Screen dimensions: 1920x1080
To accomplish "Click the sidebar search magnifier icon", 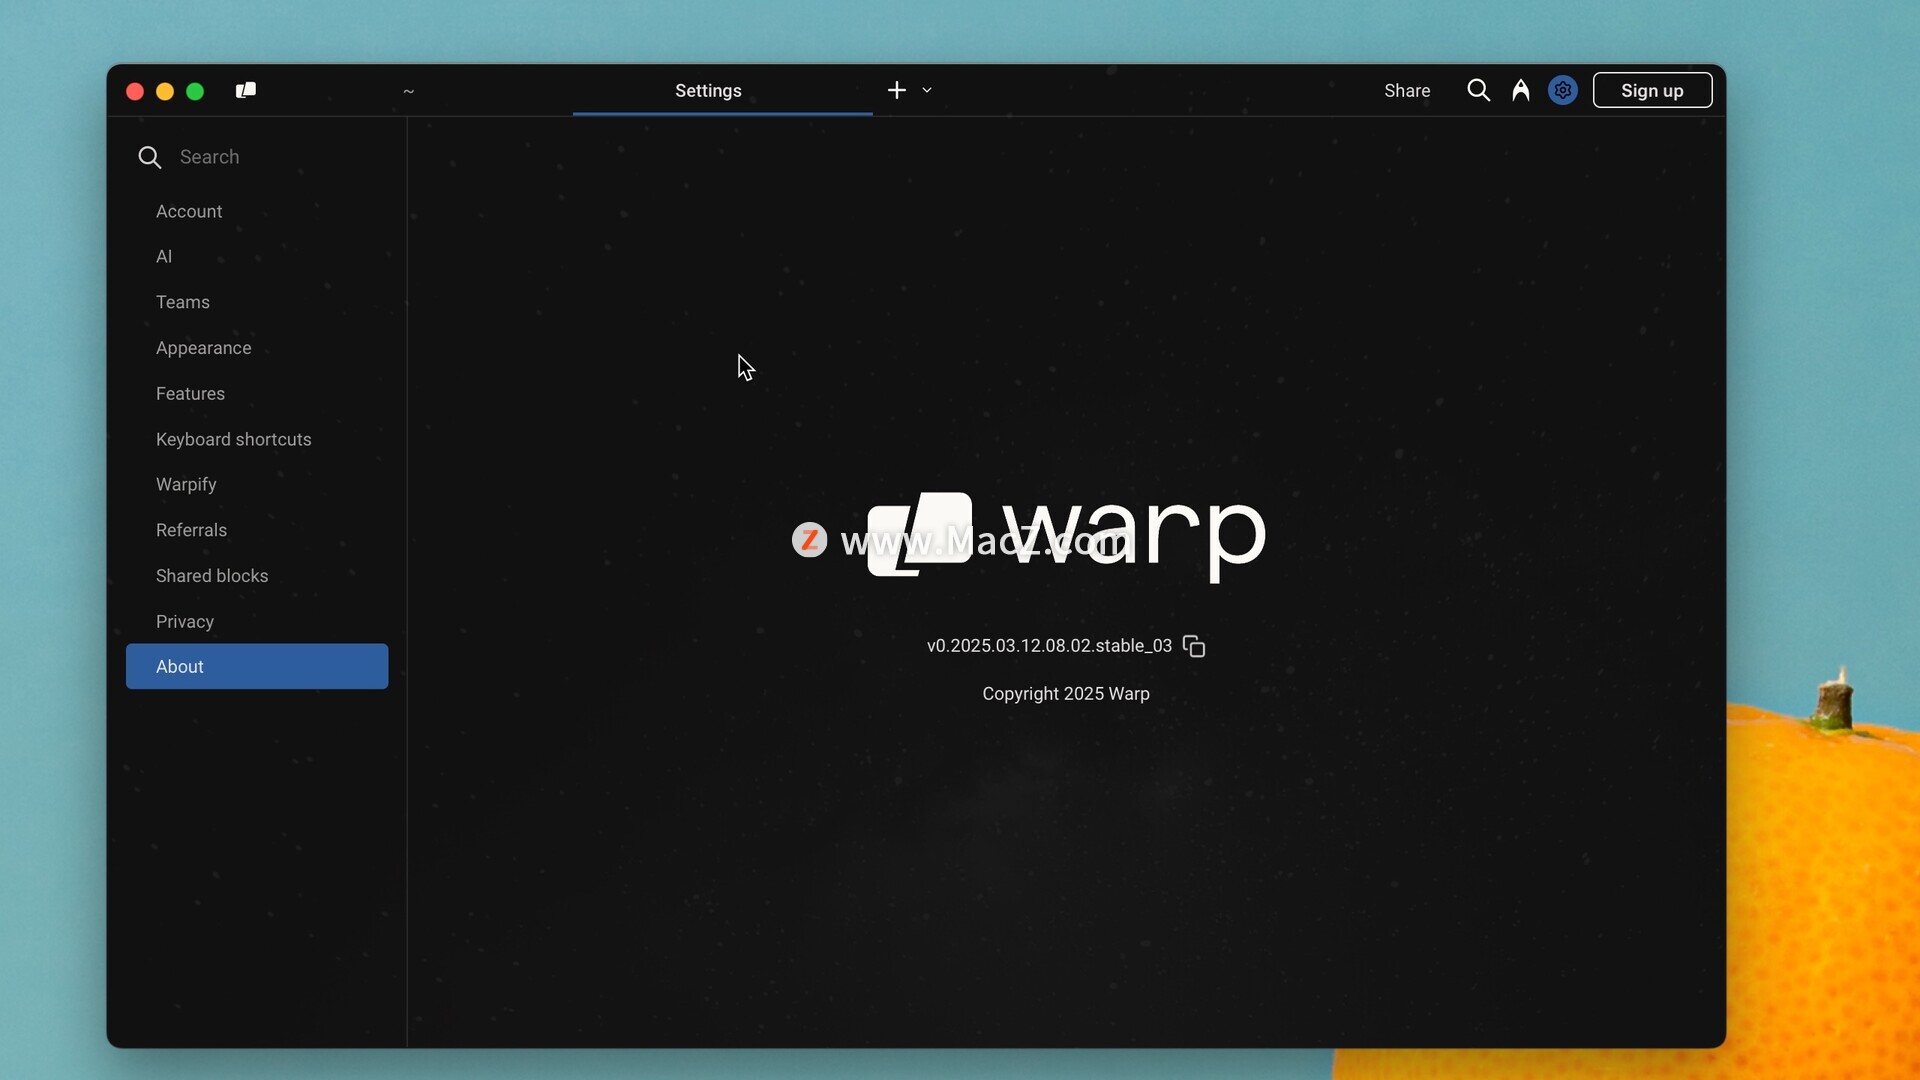I will click(150, 157).
